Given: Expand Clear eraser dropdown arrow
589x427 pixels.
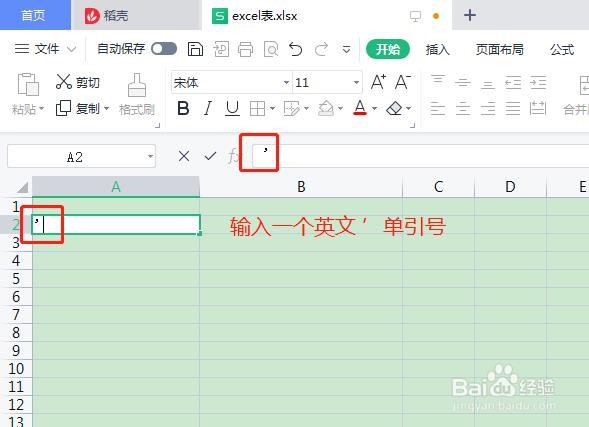Looking at the screenshot, I should pos(408,109).
